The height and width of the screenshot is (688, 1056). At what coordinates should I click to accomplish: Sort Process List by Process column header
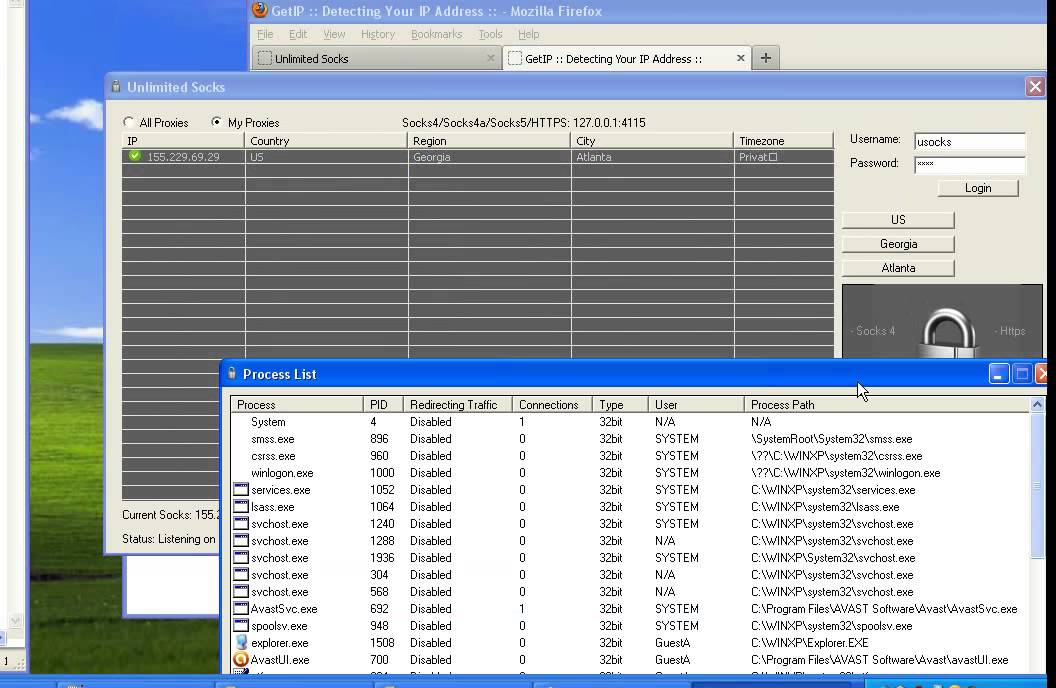point(297,405)
